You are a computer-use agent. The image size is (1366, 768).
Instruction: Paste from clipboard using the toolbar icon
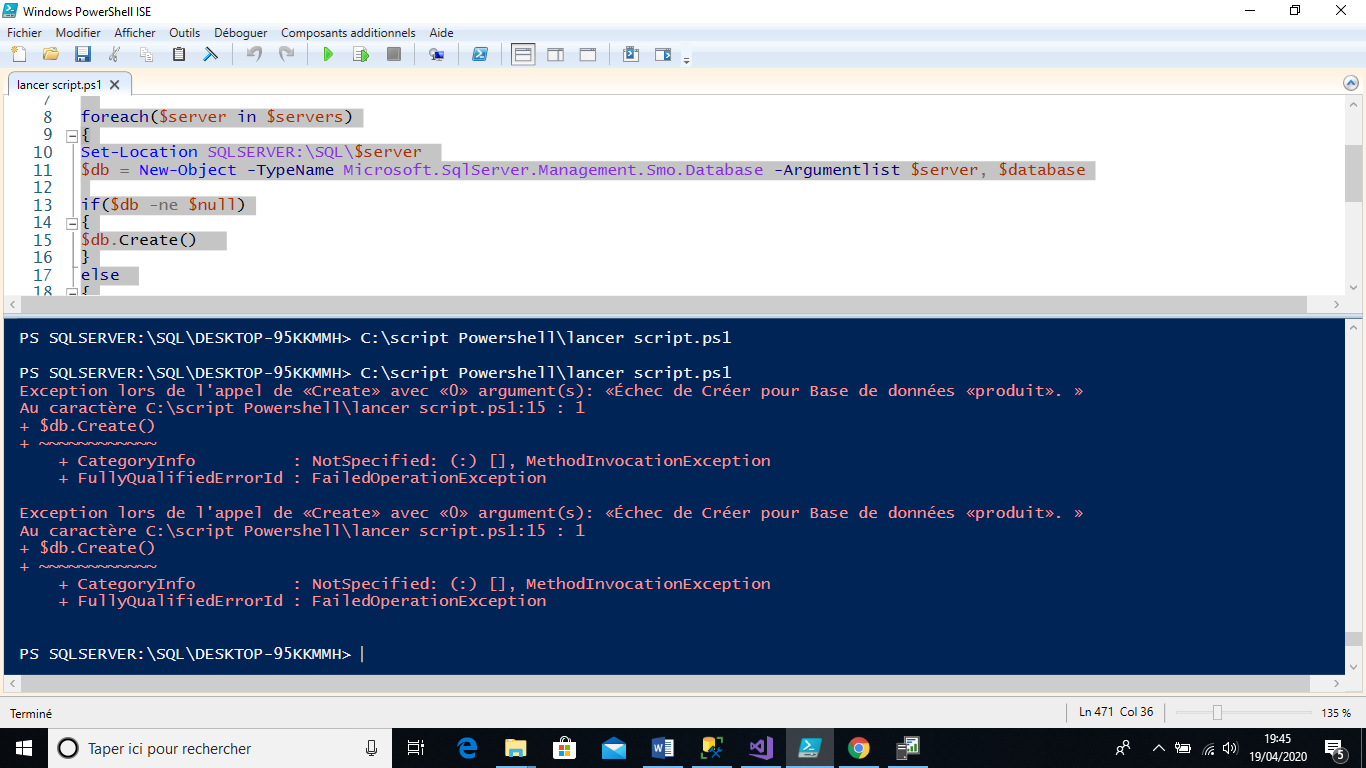[x=179, y=54]
